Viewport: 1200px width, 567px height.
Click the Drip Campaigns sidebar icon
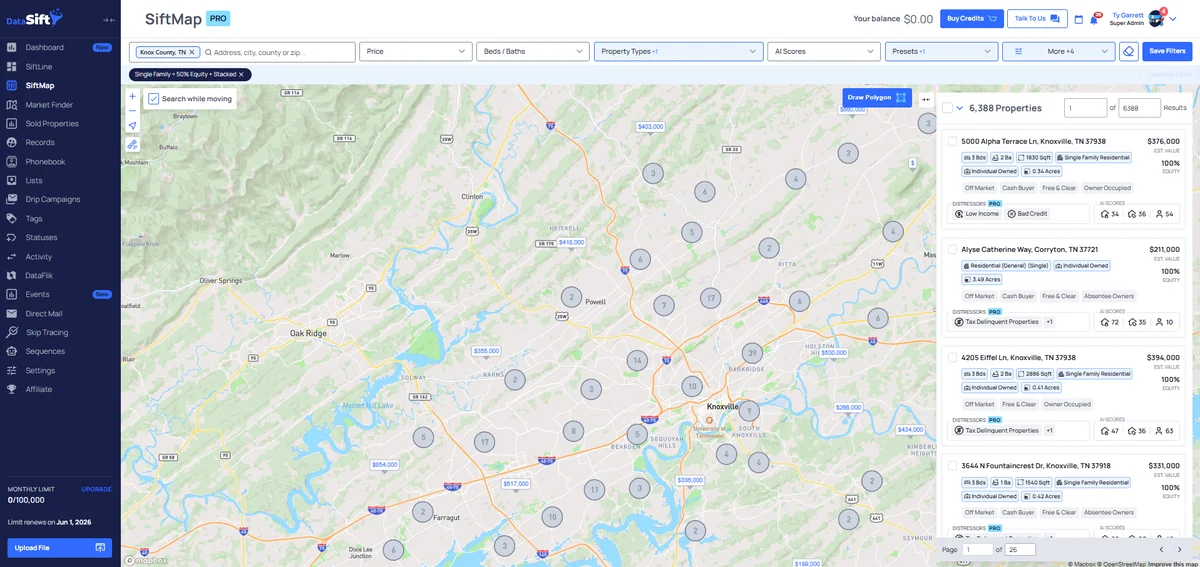[x=12, y=199]
